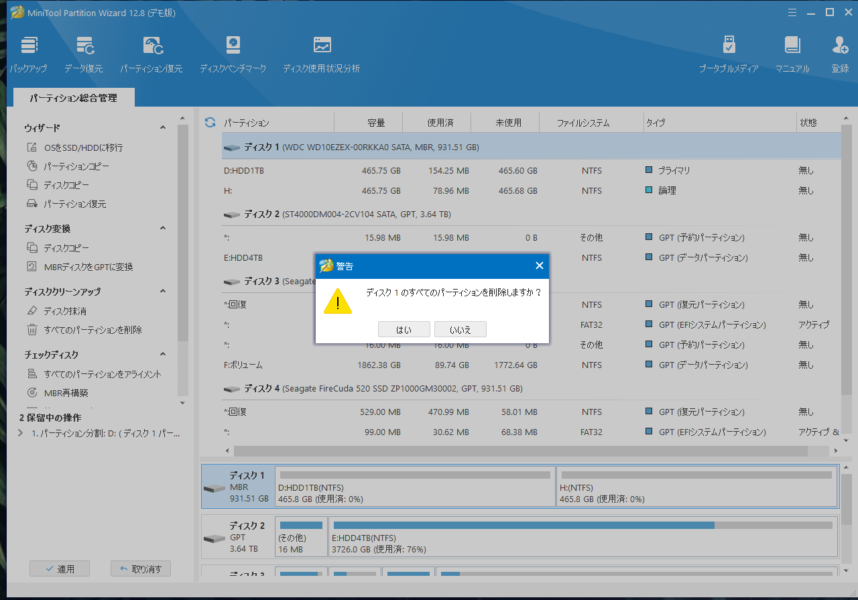Click the partition list vertical scrollbar

click(x=846, y=259)
